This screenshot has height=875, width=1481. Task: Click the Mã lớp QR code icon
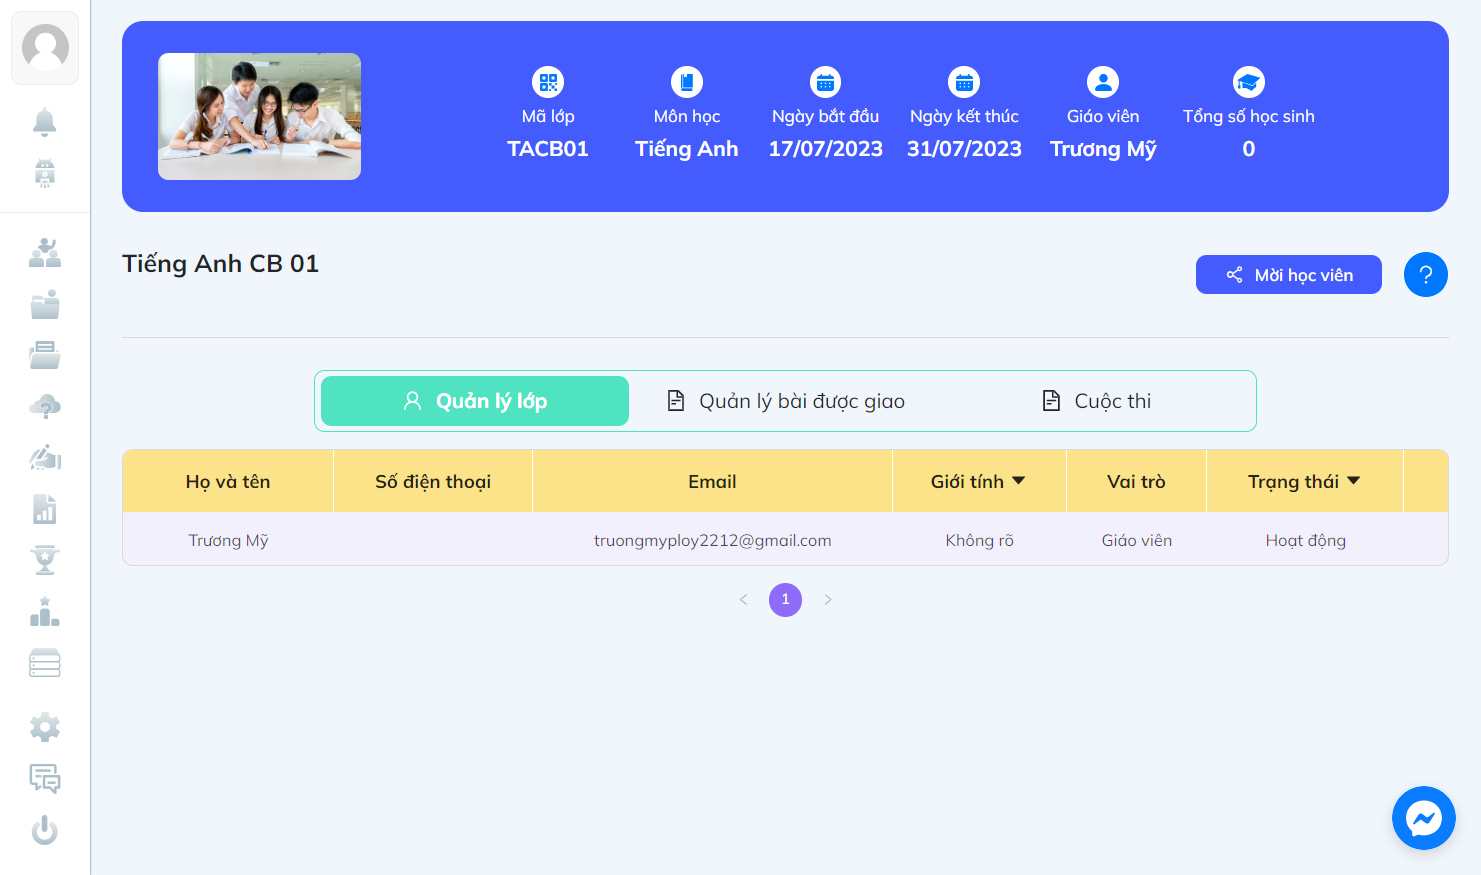(x=548, y=82)
